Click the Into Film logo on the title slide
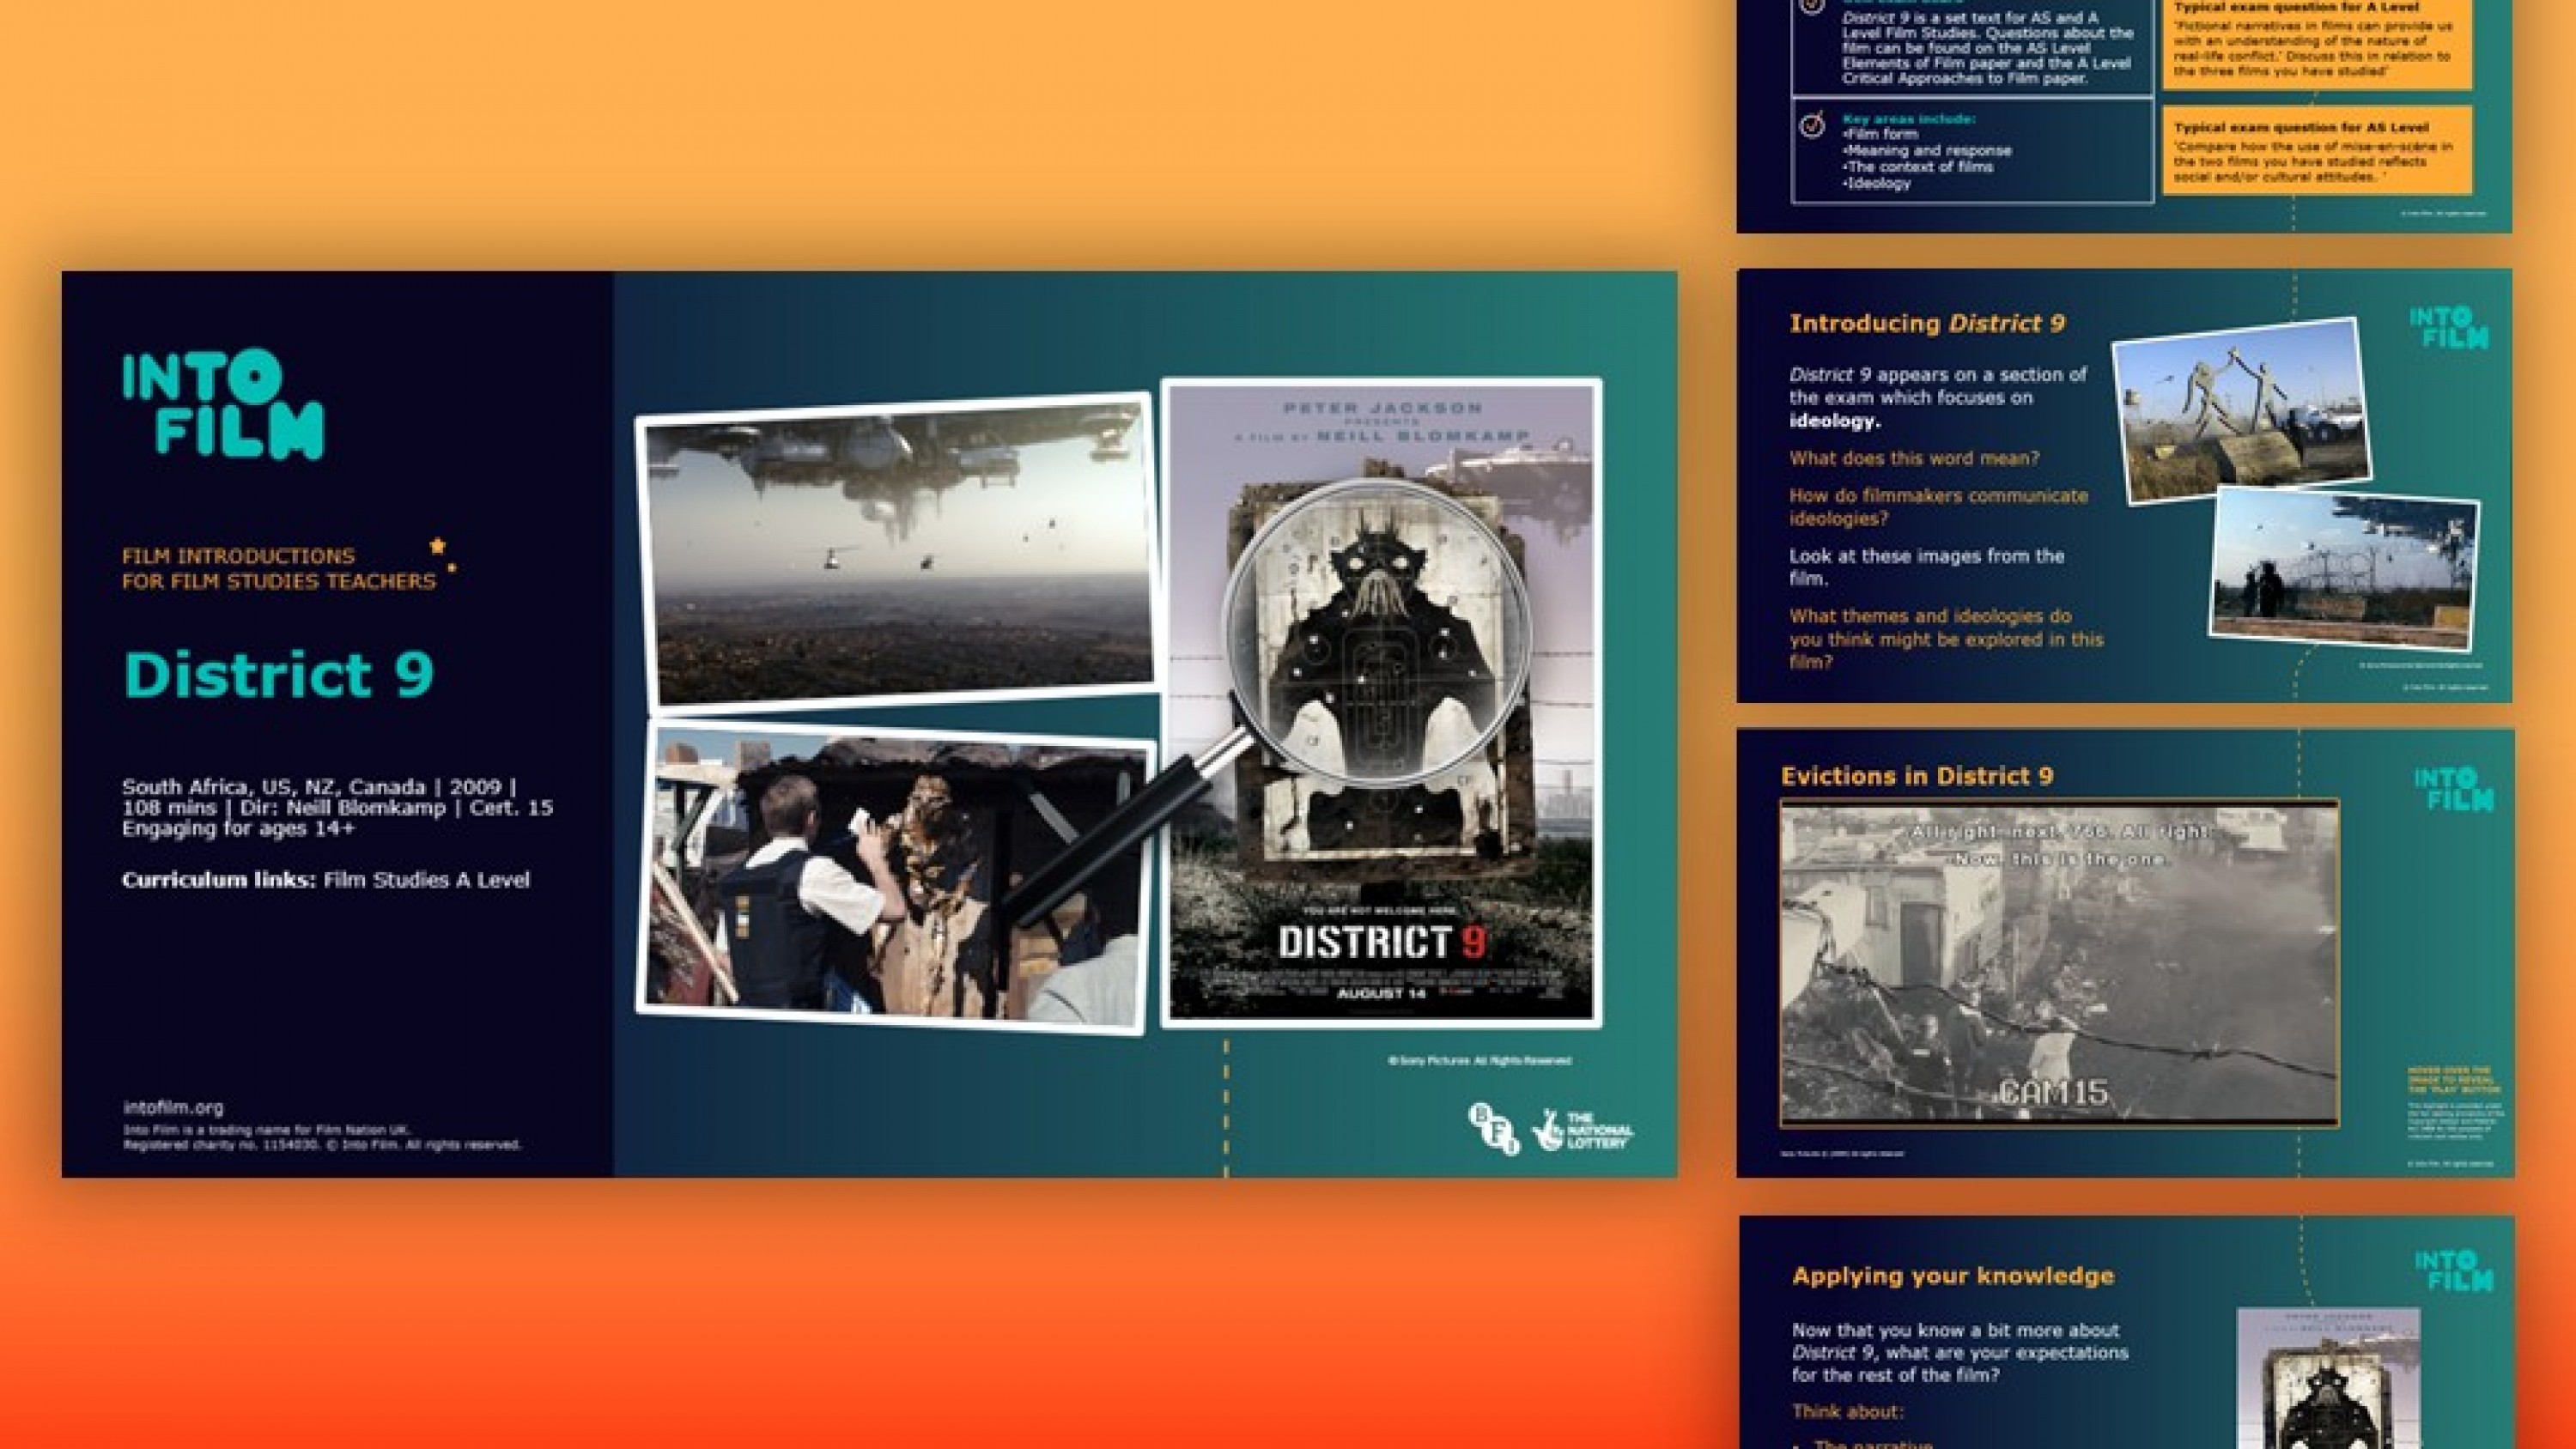This screenshot has height=1449, width=2576. pyautogui.click(x=223, y=404)
